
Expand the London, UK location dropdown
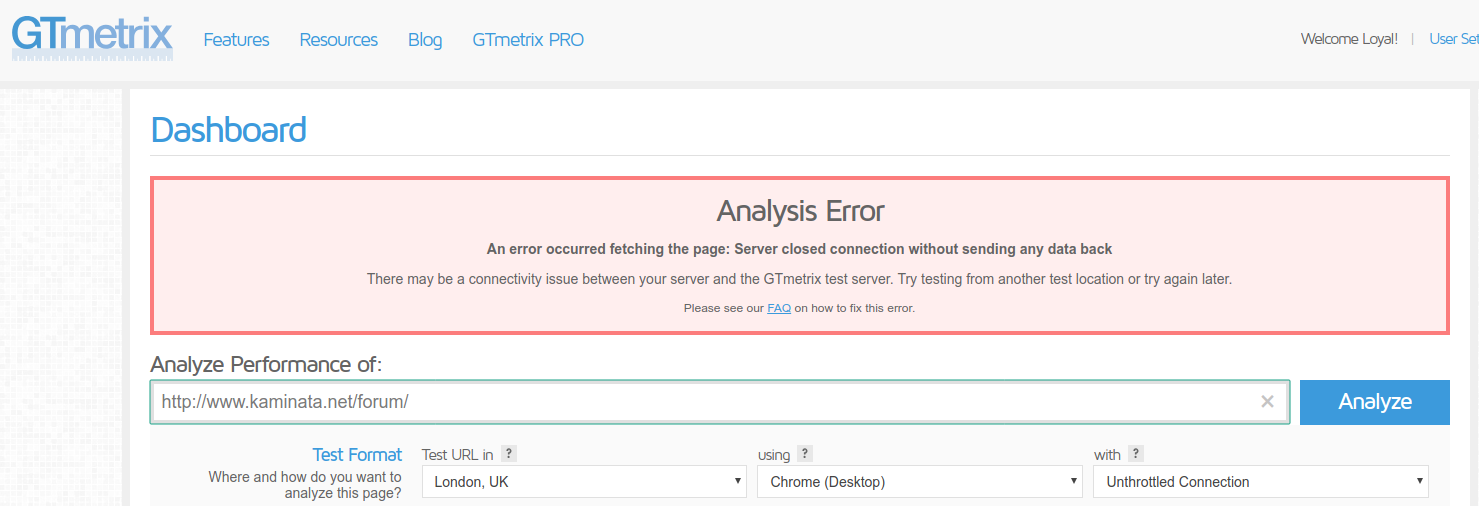(x=584, y=481)
